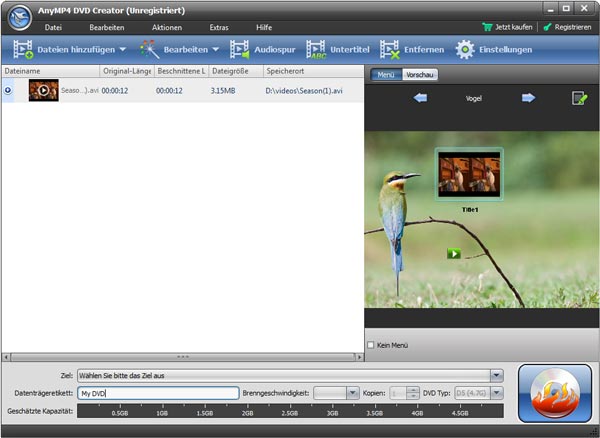Click the Jetzt kaufen cart link

pyautogui.click(x=507, y=27)
